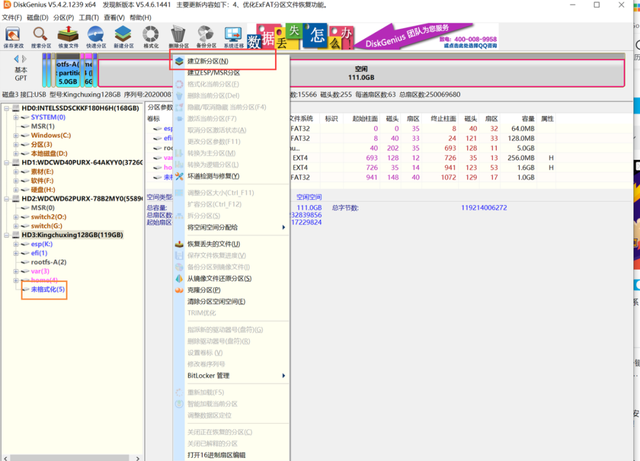Open the 分区(P) menu
Viewport: 640px width, 461px height.
tap(63, 18)
